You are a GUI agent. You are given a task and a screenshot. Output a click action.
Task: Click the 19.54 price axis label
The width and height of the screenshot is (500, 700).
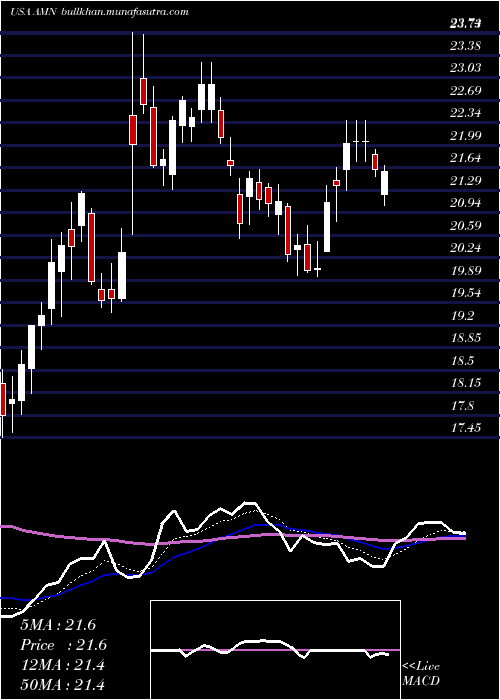click(x=466, y=293)
